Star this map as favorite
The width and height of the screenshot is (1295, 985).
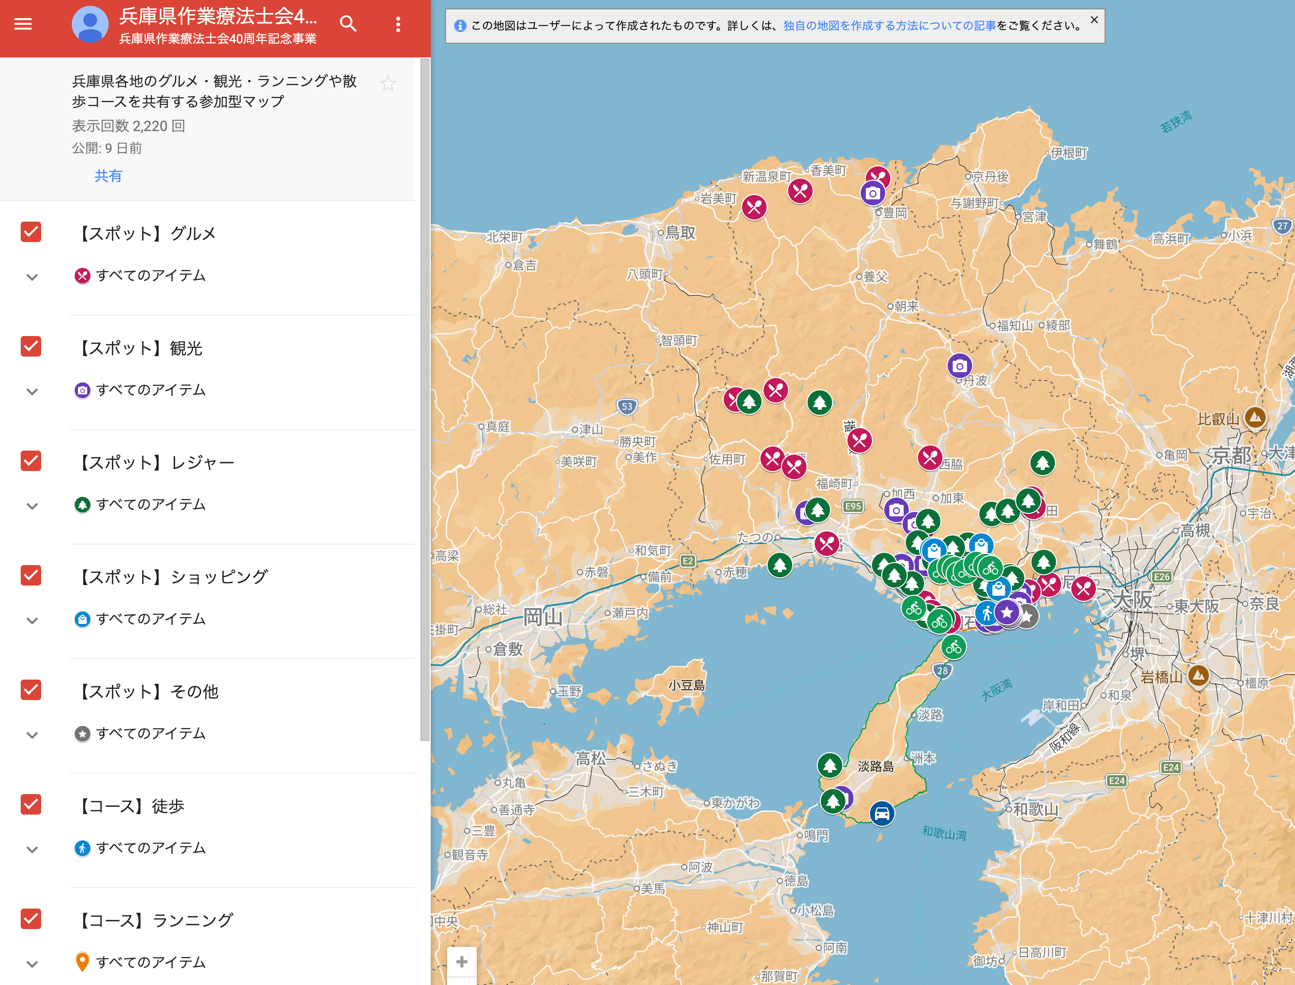(x=388, y=84)
